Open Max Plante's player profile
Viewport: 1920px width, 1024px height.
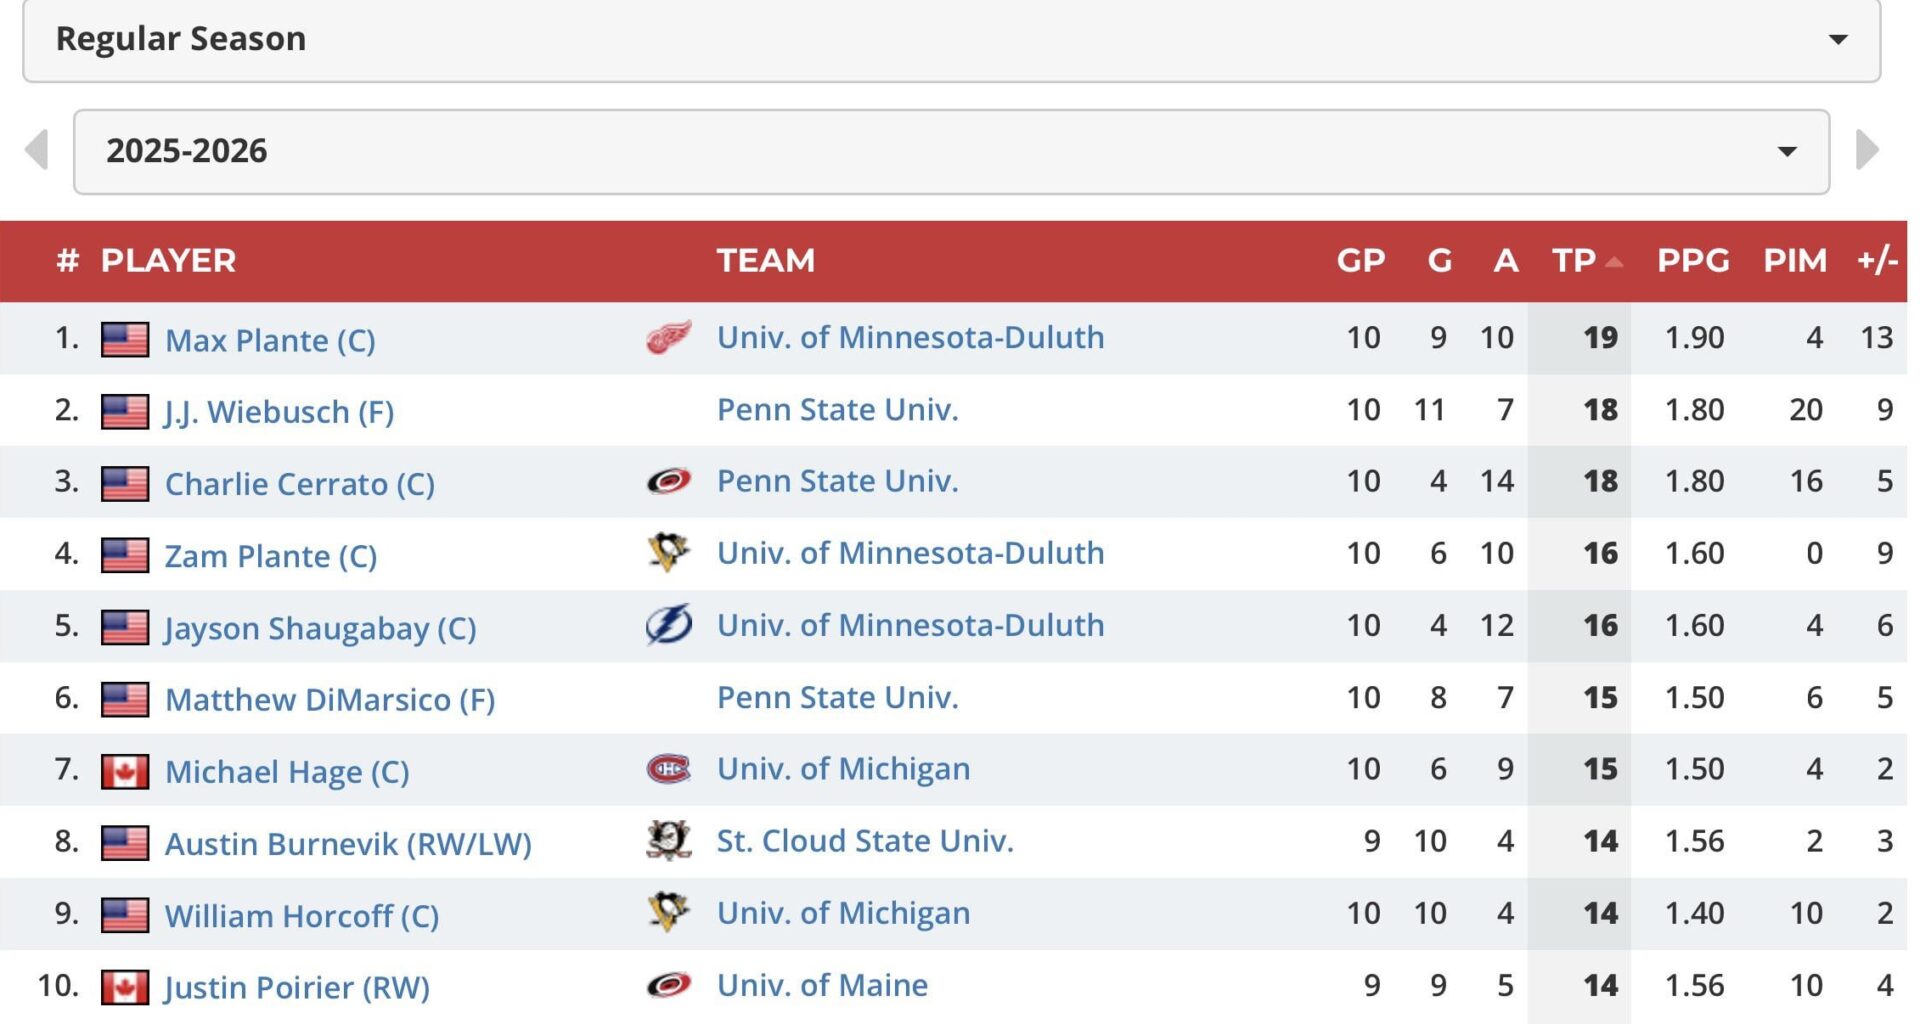tap(271, 340)
